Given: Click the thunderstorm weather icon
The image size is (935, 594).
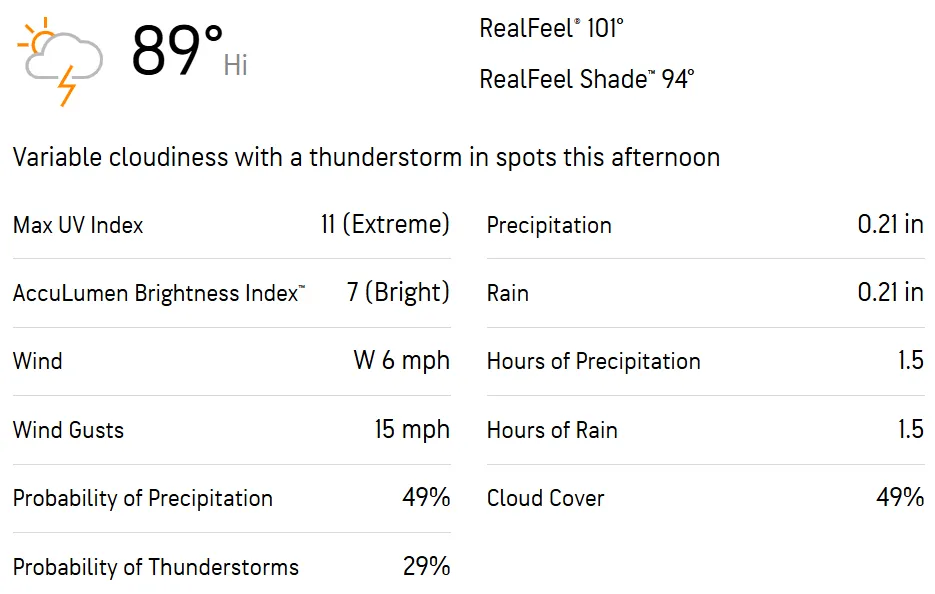Looking at the screenshot, I should coord(60,61).
